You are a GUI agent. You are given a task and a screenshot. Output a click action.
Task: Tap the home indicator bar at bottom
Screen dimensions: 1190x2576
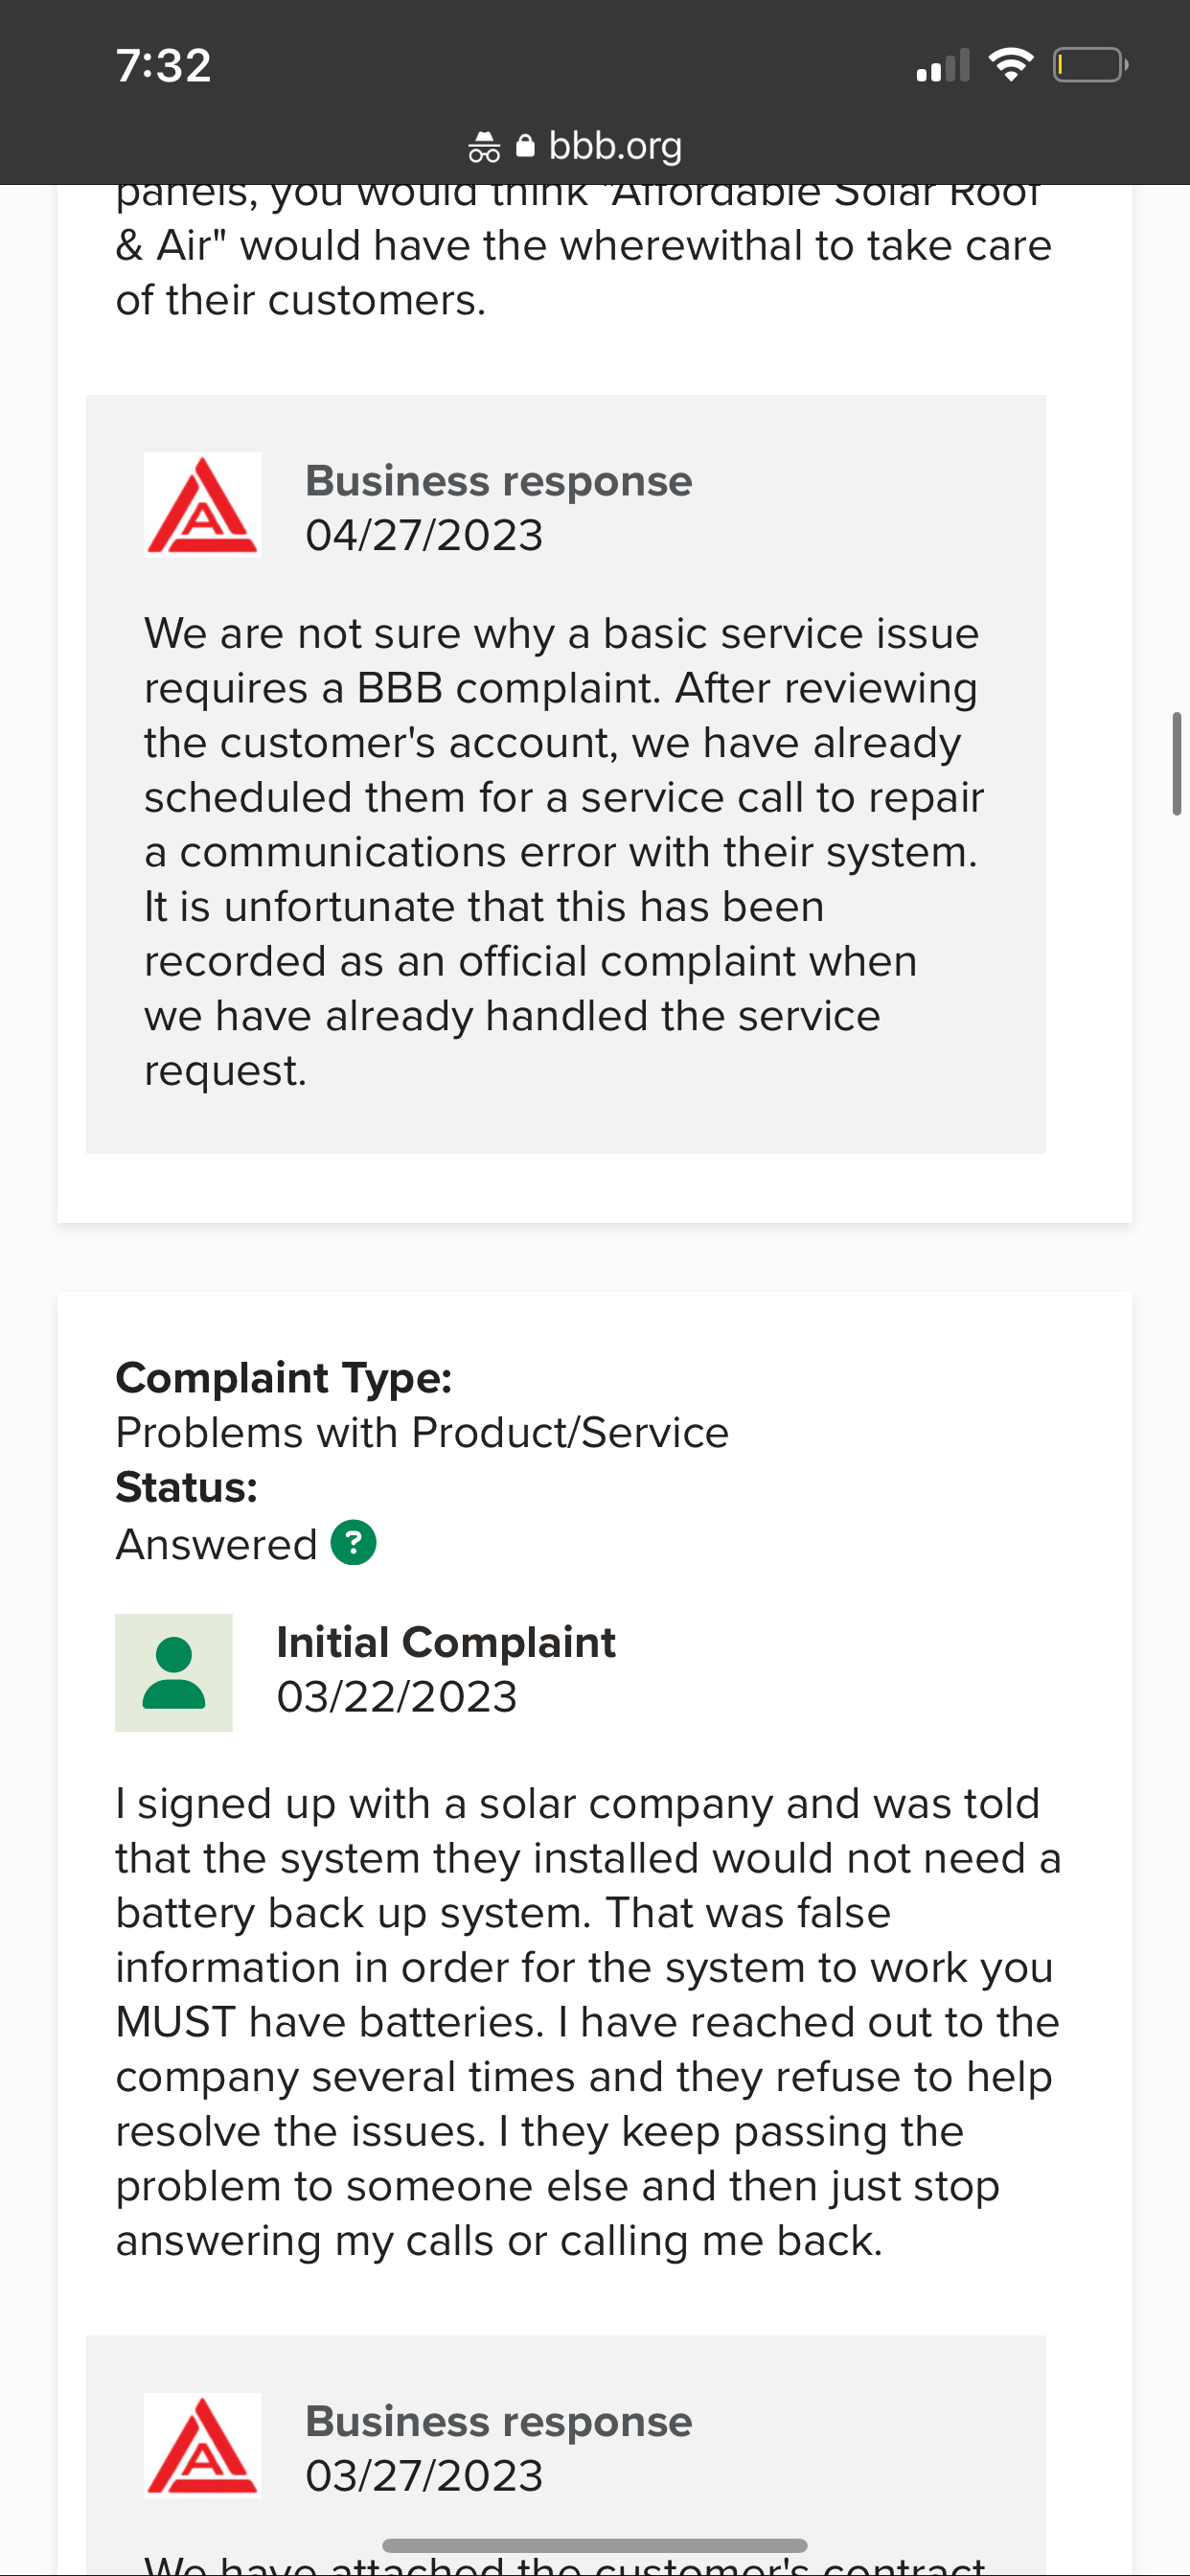pyautogui.click(x=594, y=2545)
